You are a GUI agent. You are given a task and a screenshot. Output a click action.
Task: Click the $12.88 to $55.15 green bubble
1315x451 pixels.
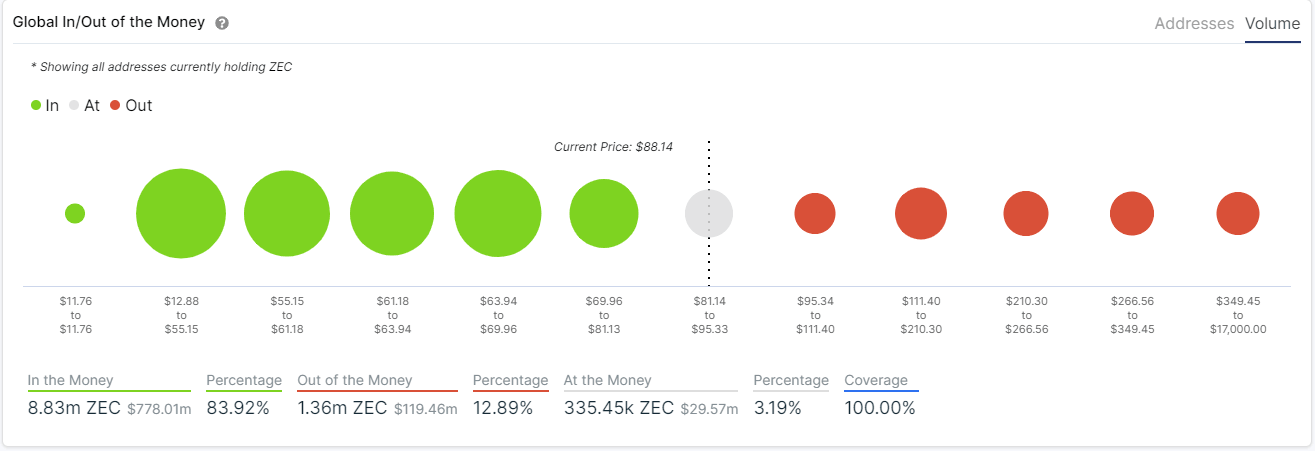coord(181,213)
